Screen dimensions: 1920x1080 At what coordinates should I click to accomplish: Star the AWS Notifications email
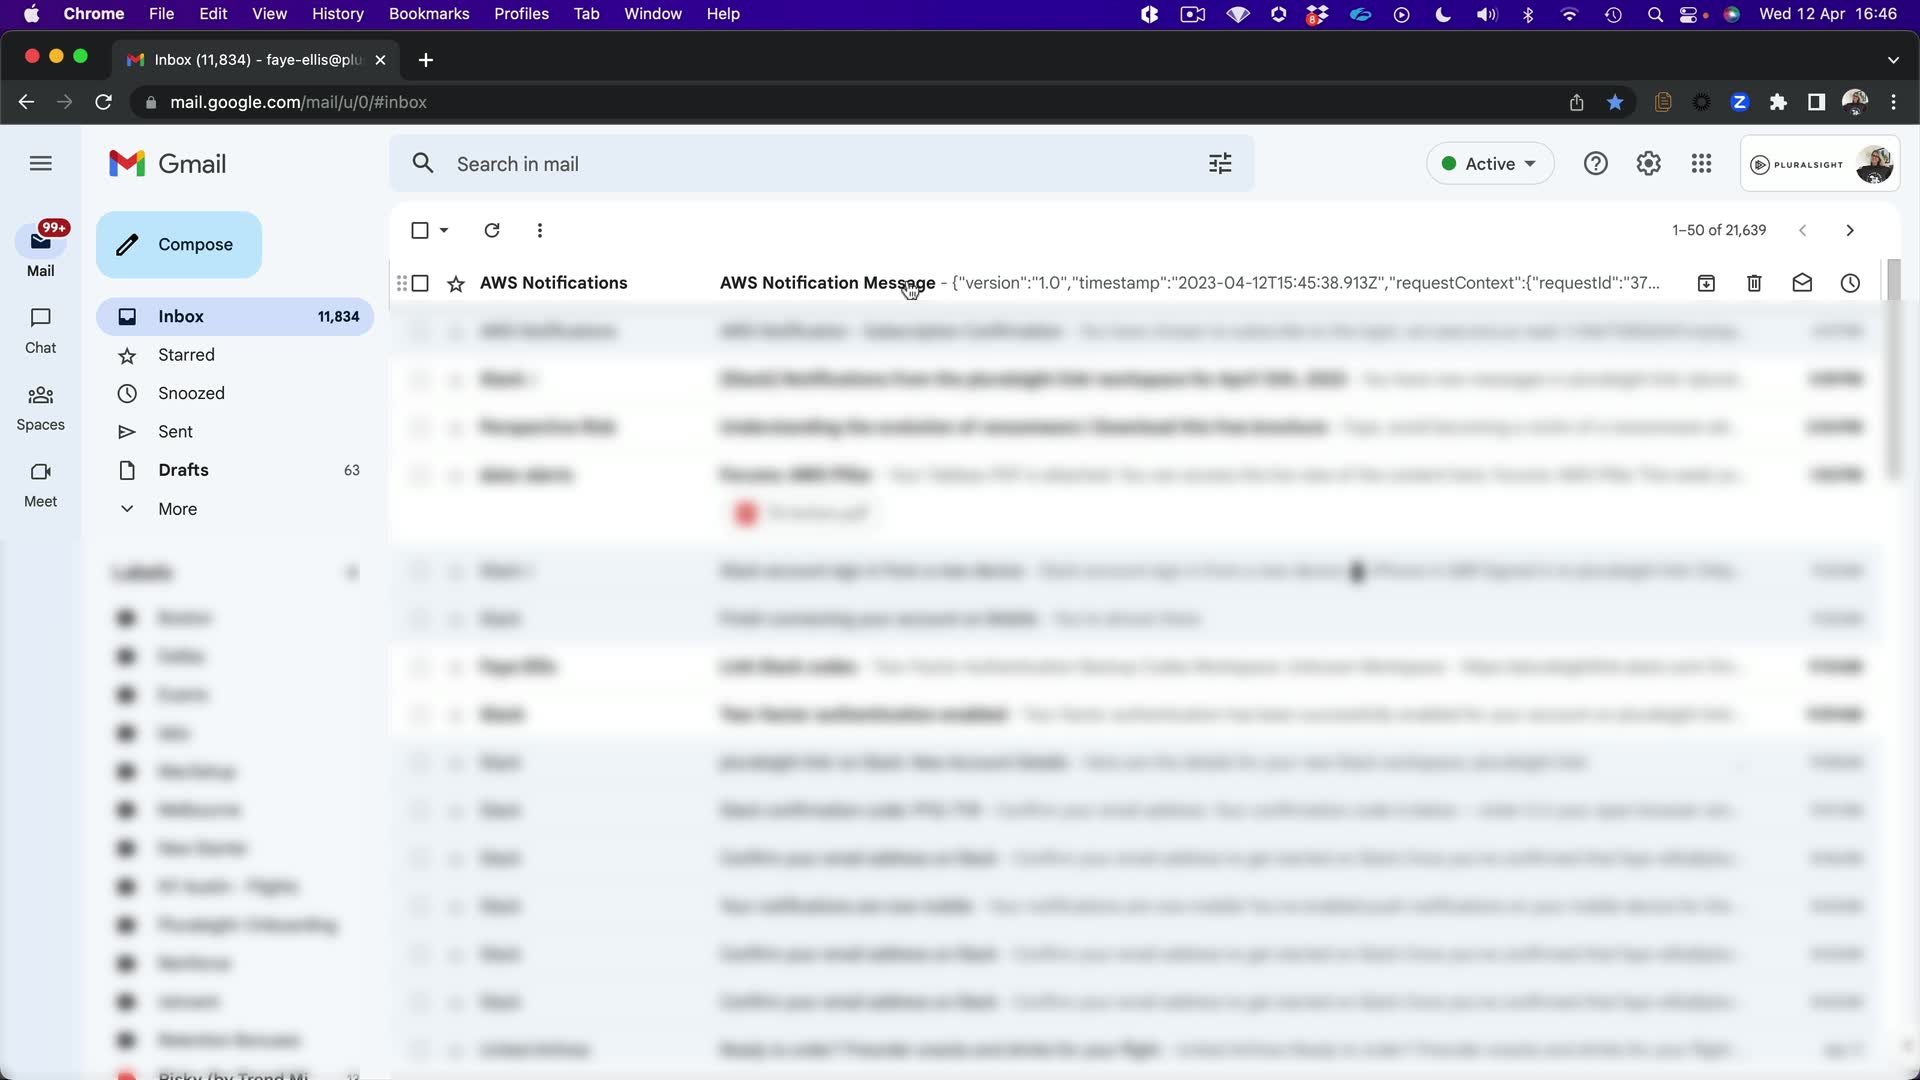[456, 284]
